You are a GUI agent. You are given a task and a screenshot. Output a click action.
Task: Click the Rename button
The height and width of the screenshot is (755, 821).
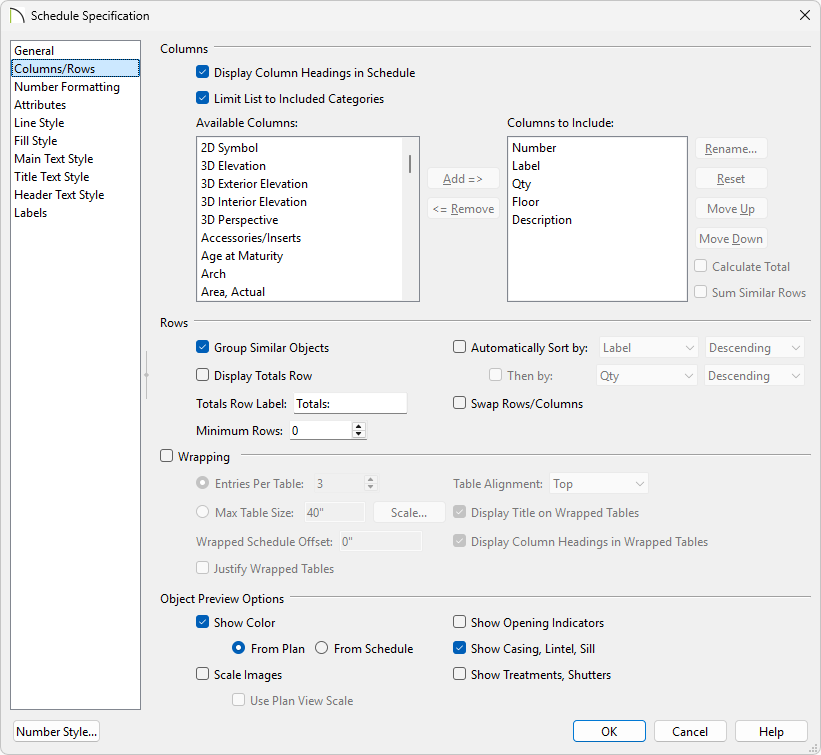click(x=731, y=148)
